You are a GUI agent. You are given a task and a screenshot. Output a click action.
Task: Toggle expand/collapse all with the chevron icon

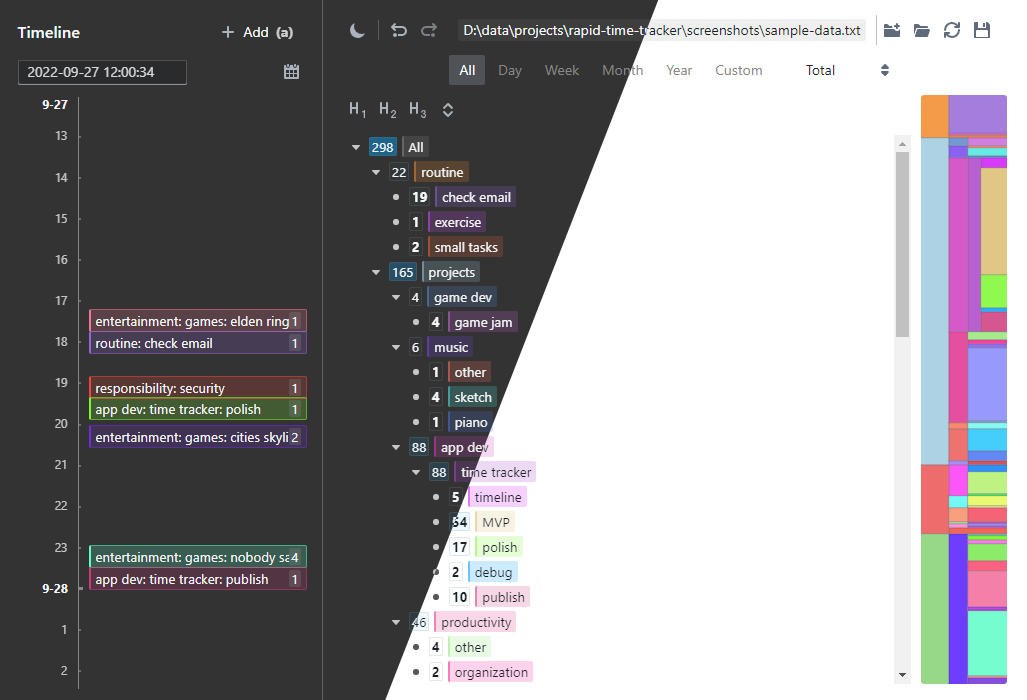(448, 110)
